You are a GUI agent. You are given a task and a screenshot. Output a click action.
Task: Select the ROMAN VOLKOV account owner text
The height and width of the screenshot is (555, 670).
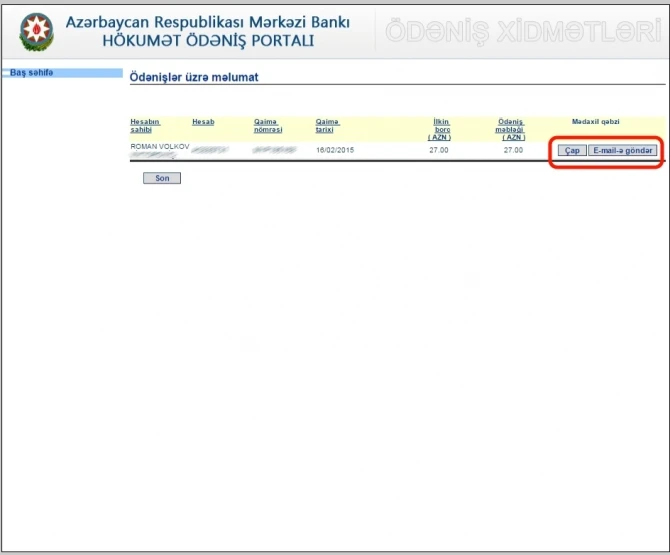tap(160, 147)
